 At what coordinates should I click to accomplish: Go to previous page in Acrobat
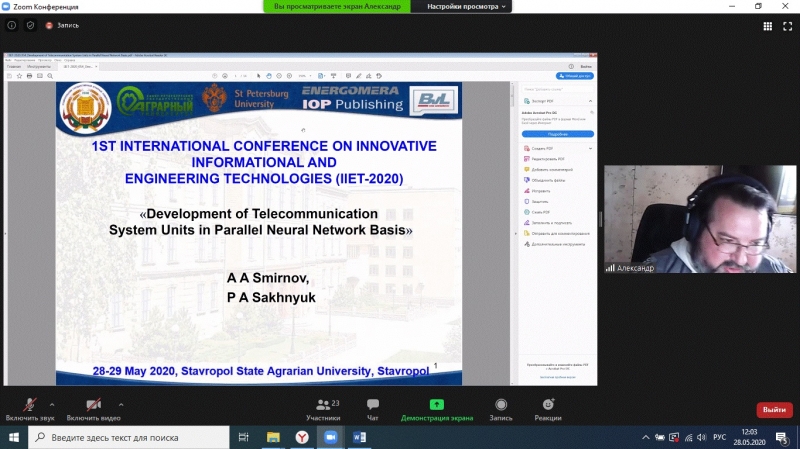point(215,76)
